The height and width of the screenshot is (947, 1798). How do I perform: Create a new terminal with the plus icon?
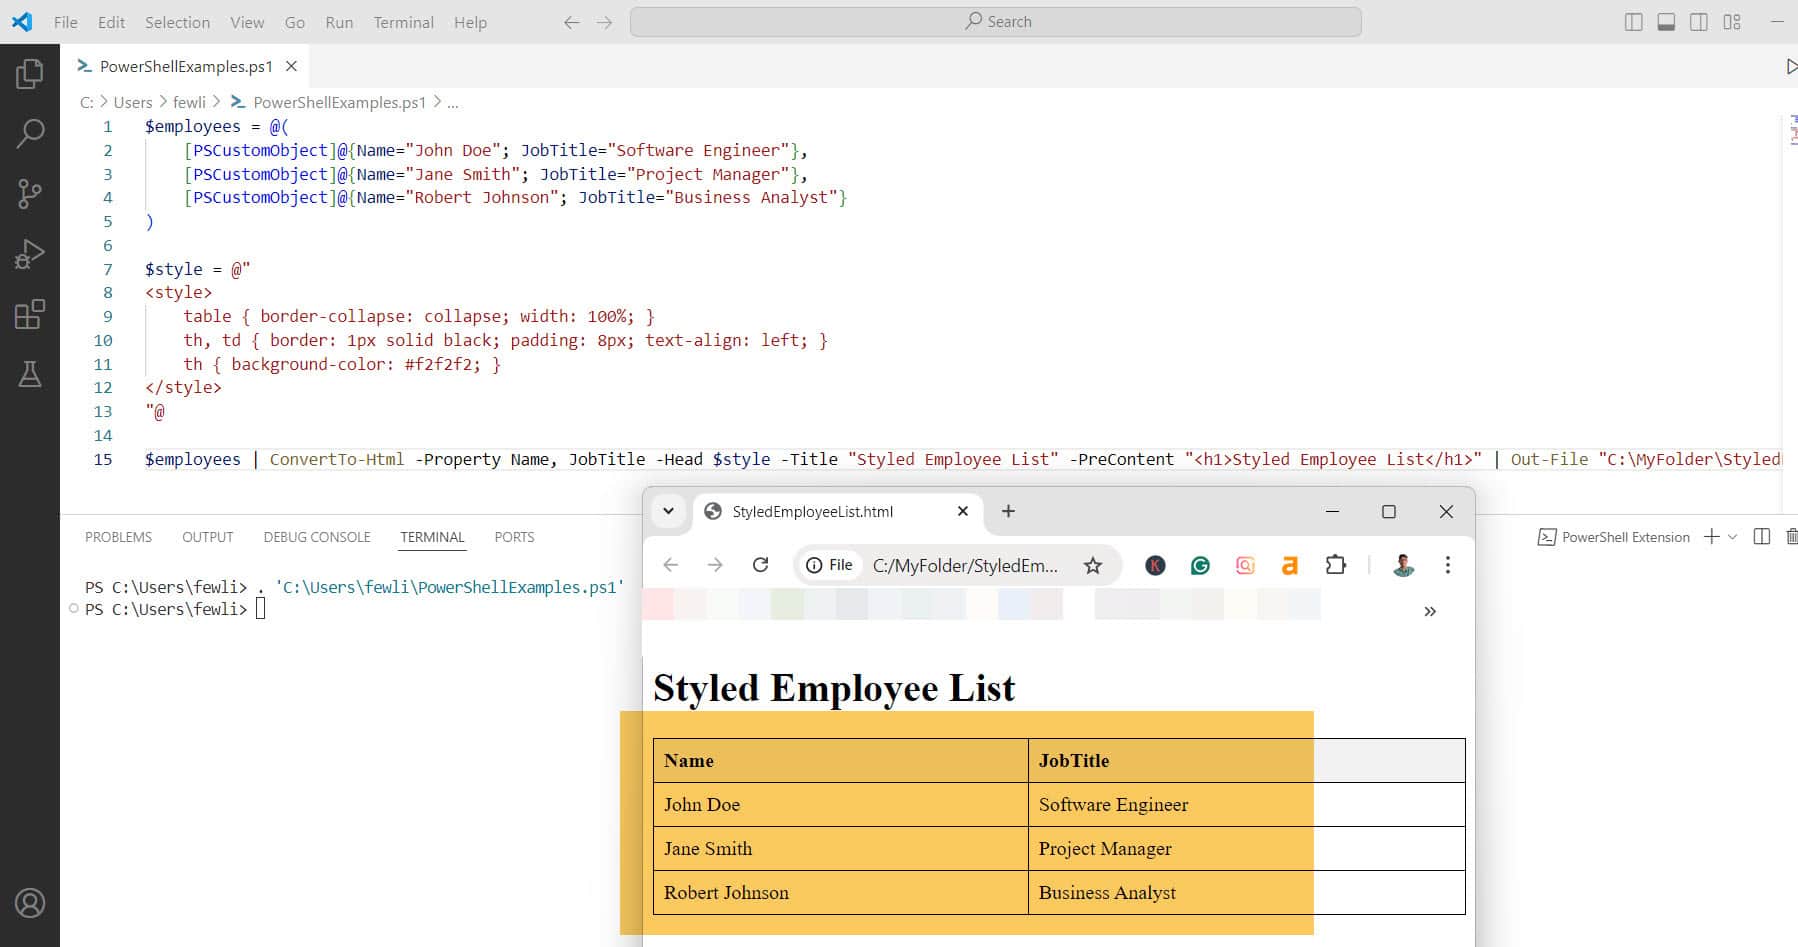[1712, 537]
